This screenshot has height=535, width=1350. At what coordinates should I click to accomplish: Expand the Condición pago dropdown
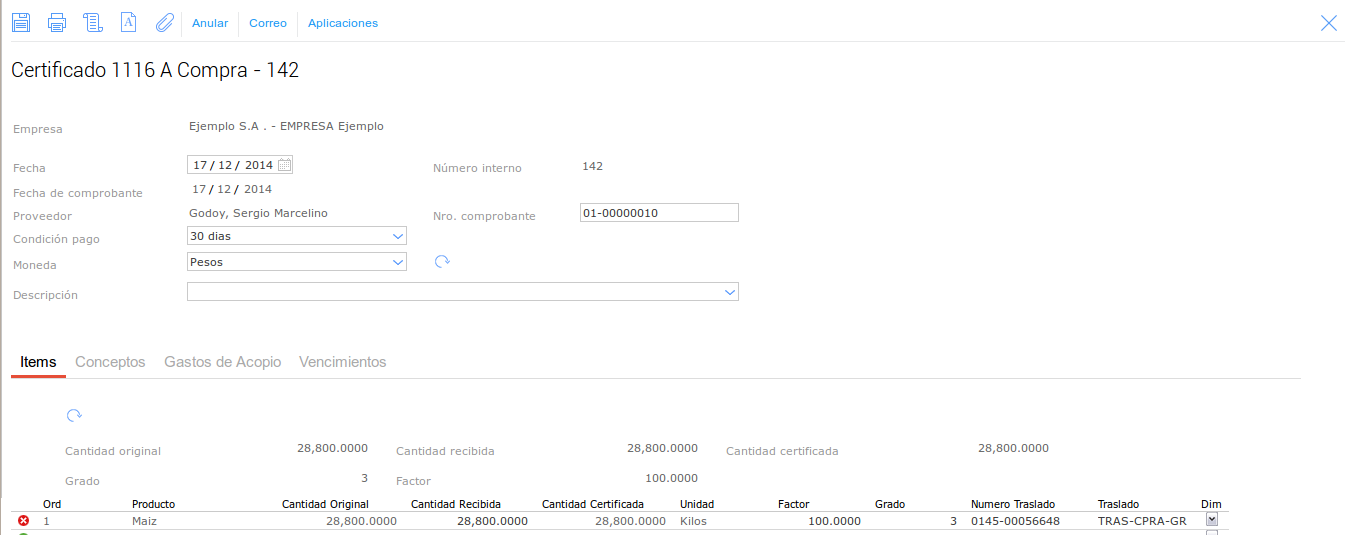pyautogui.click(x=398, y=237)
